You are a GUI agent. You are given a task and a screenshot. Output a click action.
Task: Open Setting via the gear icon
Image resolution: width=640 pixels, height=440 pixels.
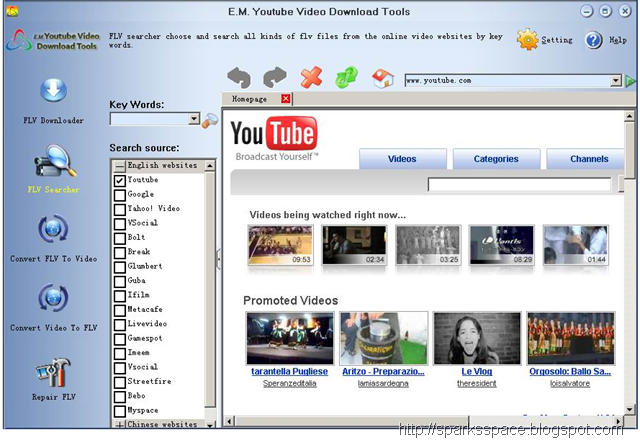[x=527, y=40]
